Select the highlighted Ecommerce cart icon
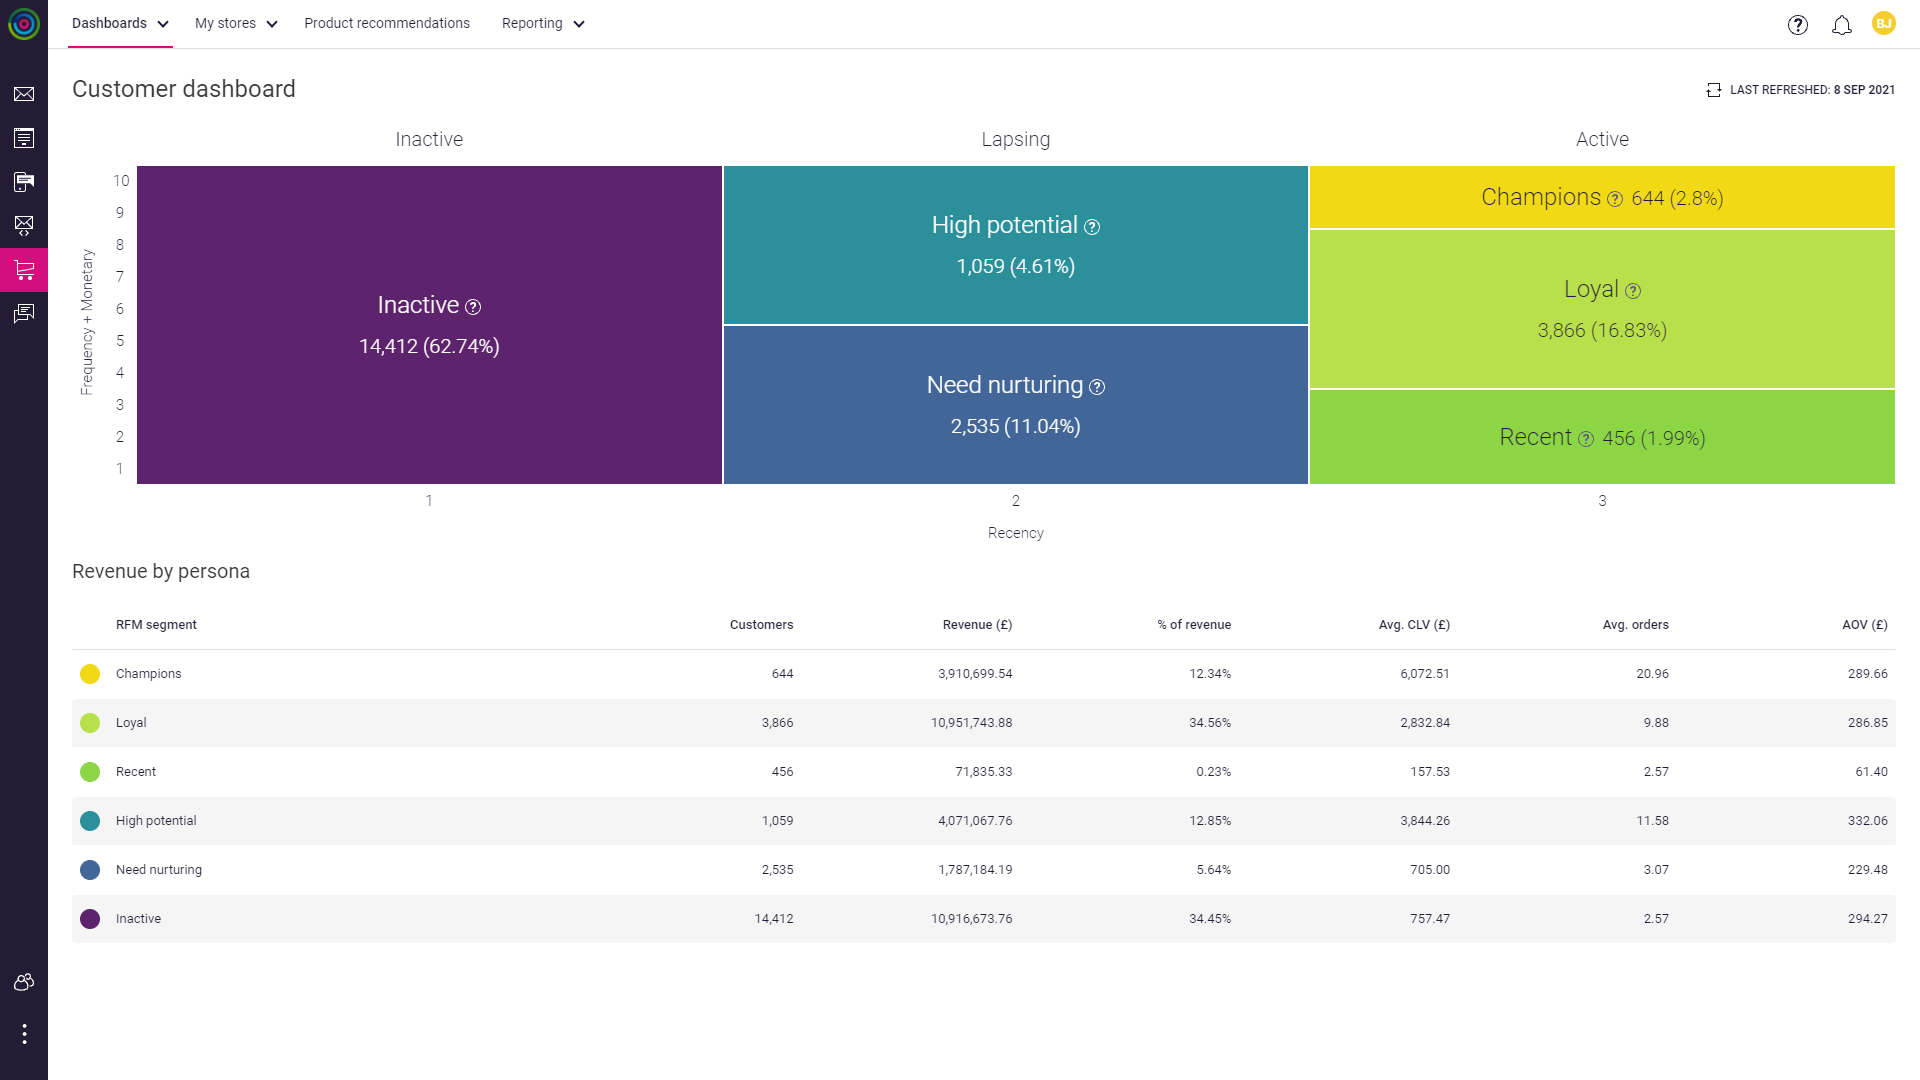Viewport: 1920px width, 1080px height. pyautogui.click(x=24, y=269)
